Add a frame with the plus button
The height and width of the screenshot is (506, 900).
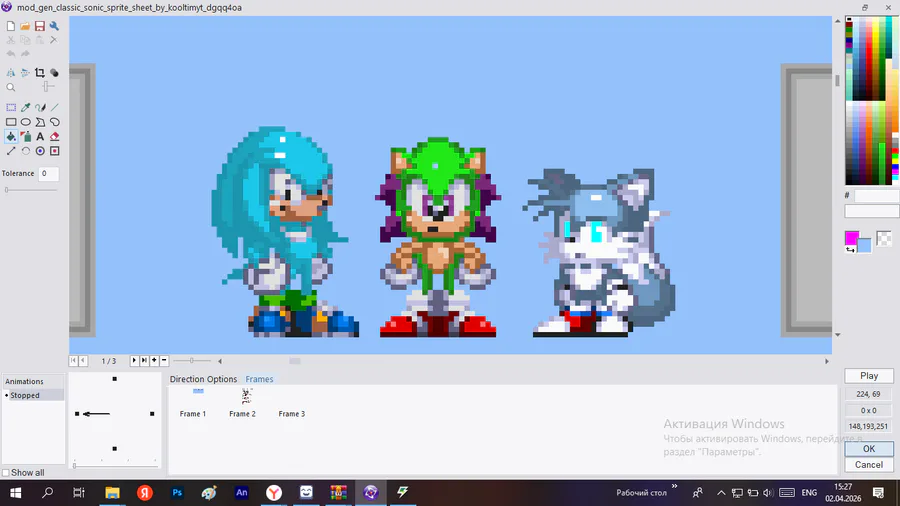pyautogui.click(x=154, y=360)
